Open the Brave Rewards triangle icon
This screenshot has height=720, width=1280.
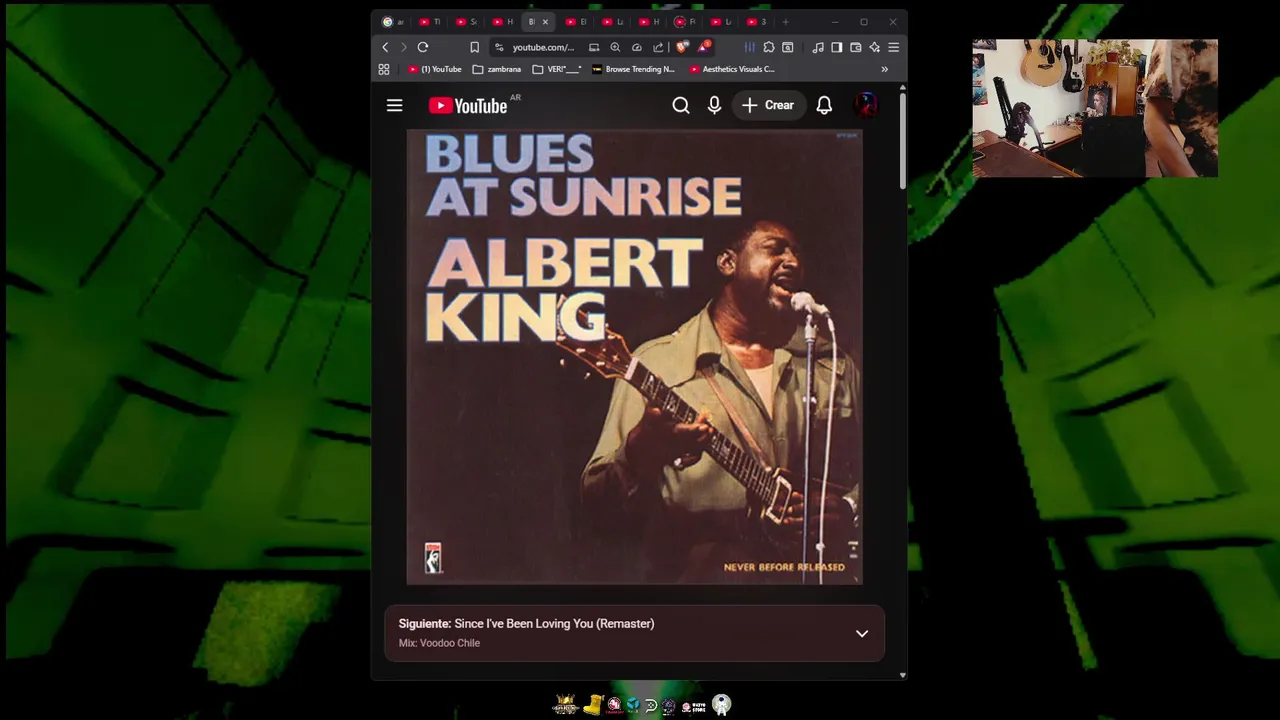(704, 46)
